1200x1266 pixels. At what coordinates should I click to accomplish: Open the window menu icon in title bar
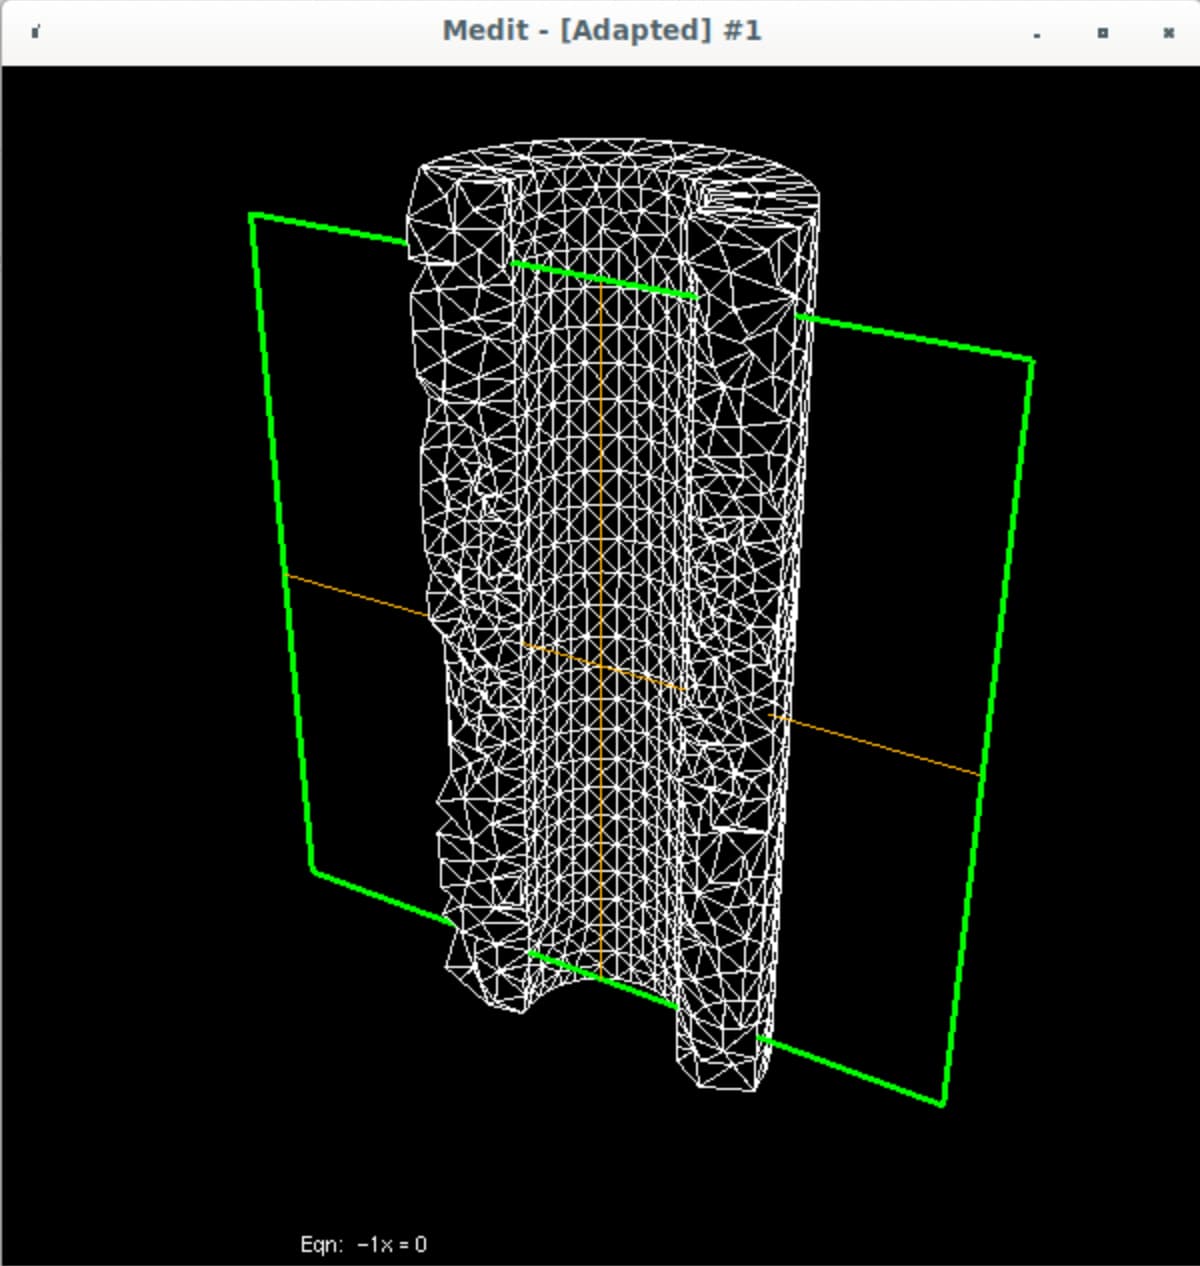(x=35, y=32)
